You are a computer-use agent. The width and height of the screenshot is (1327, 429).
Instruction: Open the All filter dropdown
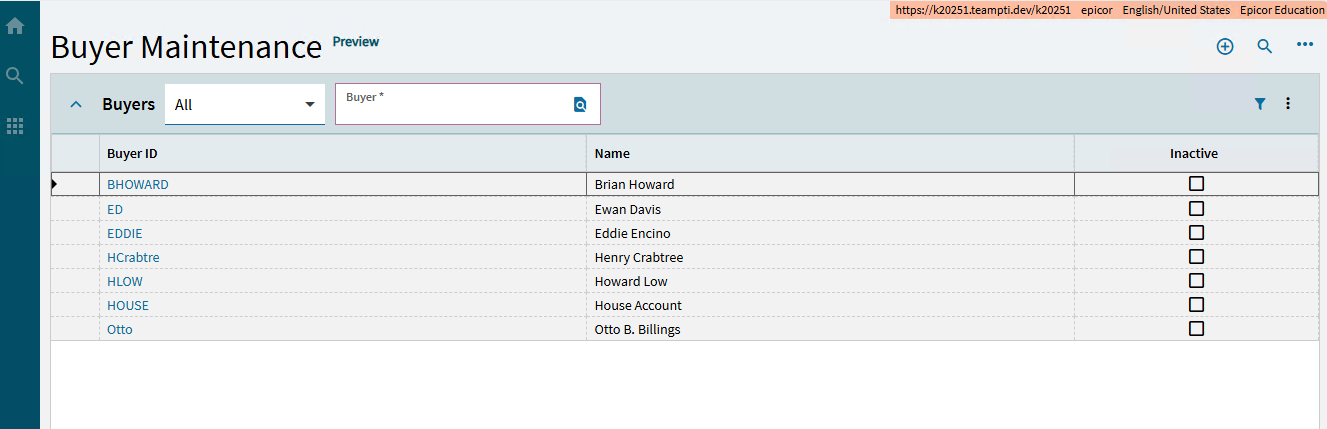(244, 104)
